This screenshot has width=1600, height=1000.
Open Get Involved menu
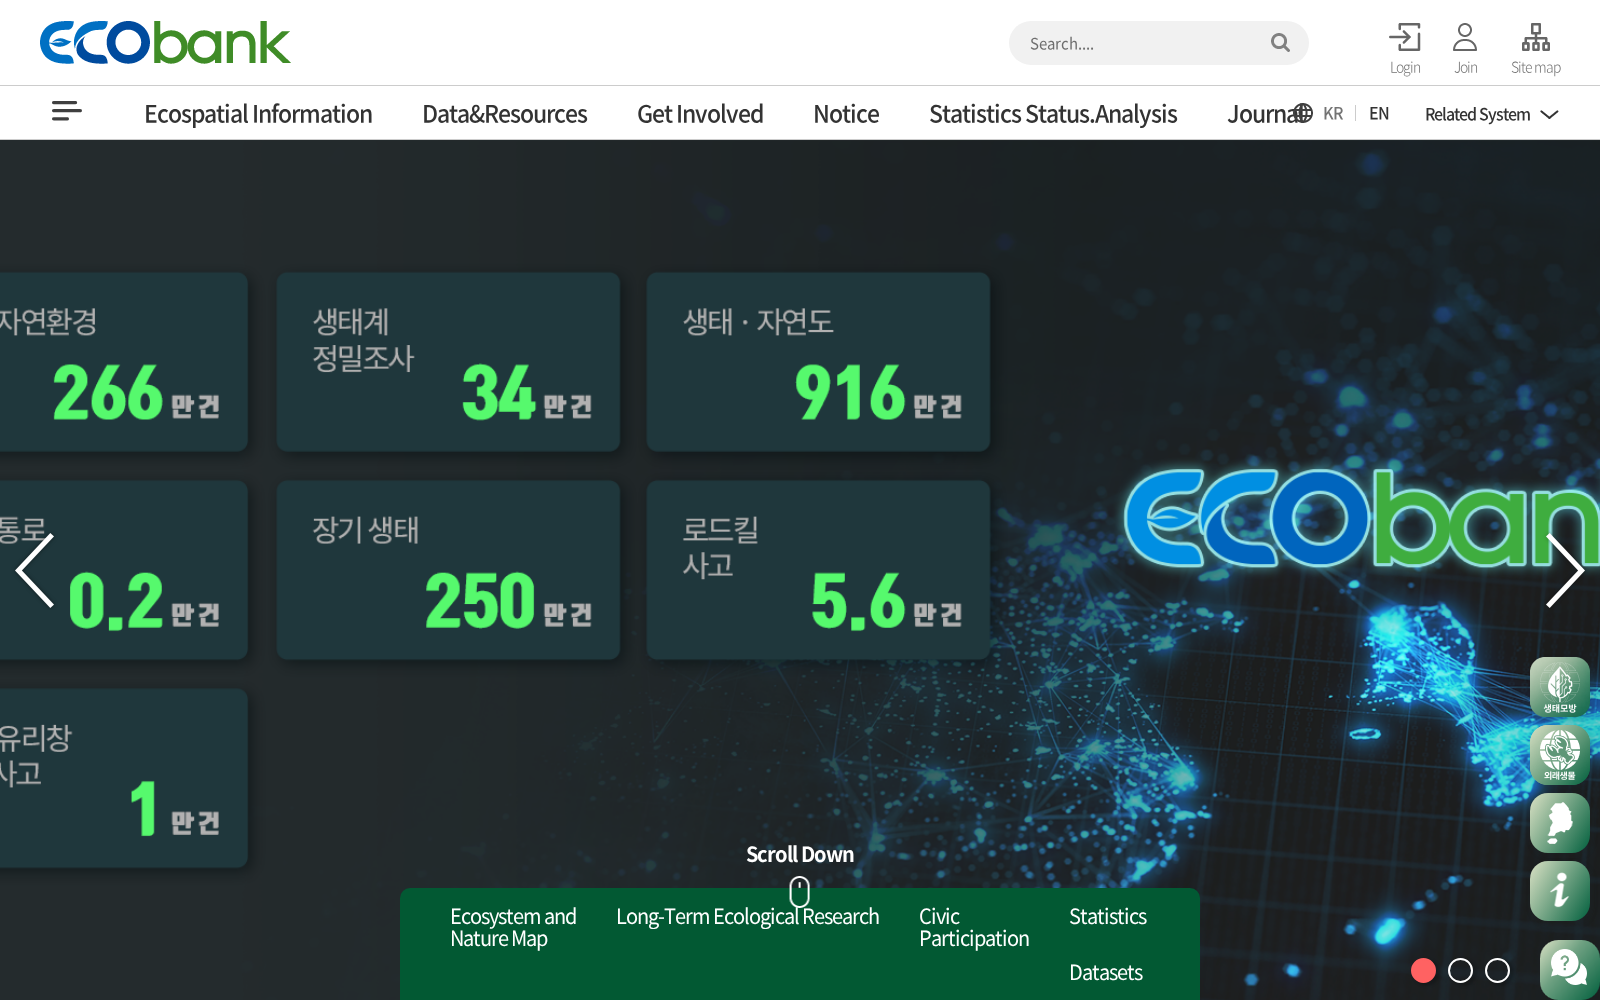[700, 114]
